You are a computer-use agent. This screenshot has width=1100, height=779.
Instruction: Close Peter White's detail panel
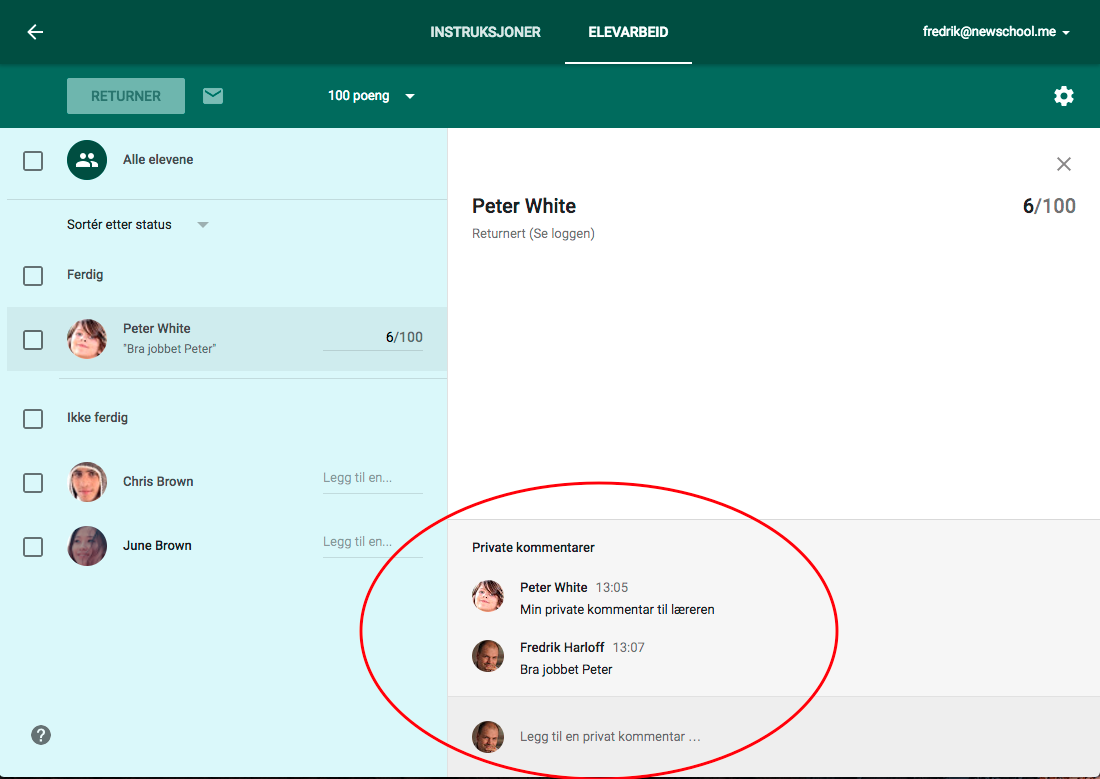coord(1064,164)
